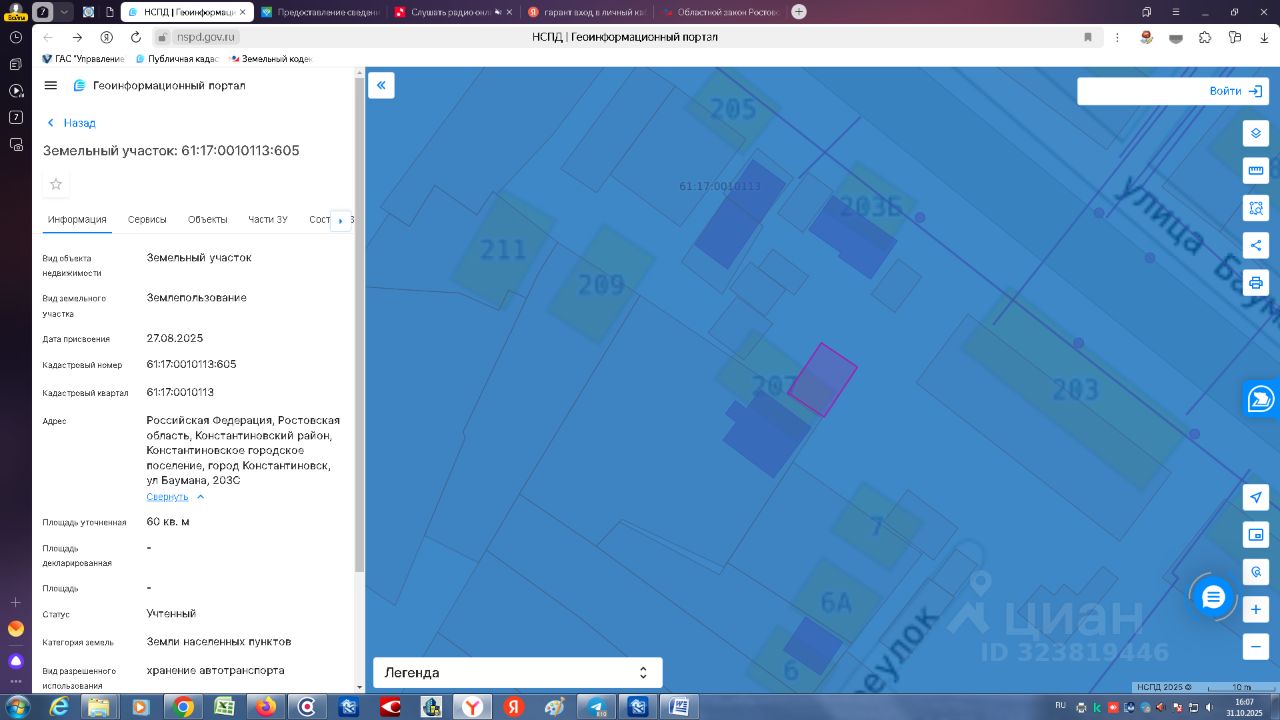Share the current map view
Viewport: 1280px width, 720px height.
(1256, 245)
